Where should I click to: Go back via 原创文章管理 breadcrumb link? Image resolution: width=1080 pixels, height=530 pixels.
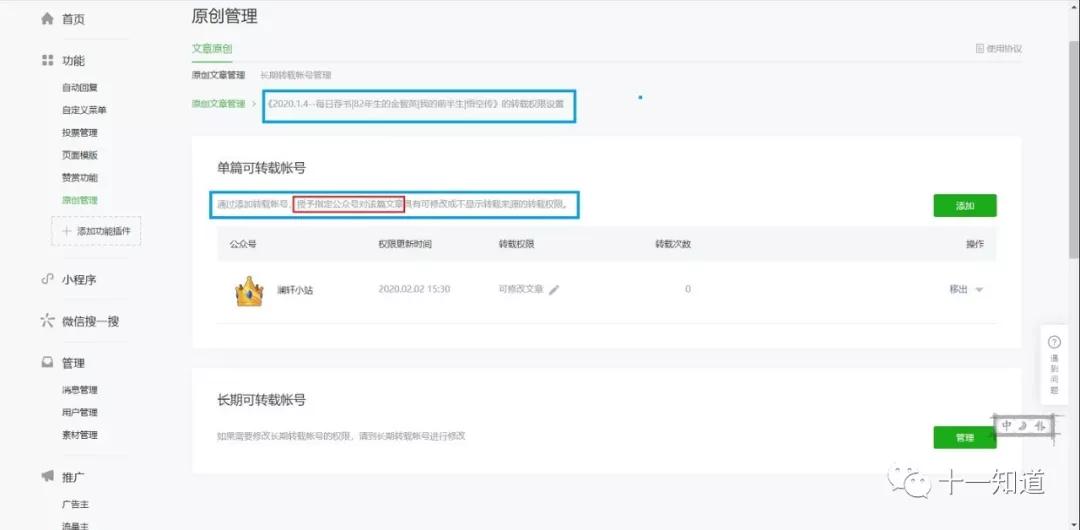pyautogui.click(x=218, y=104)
